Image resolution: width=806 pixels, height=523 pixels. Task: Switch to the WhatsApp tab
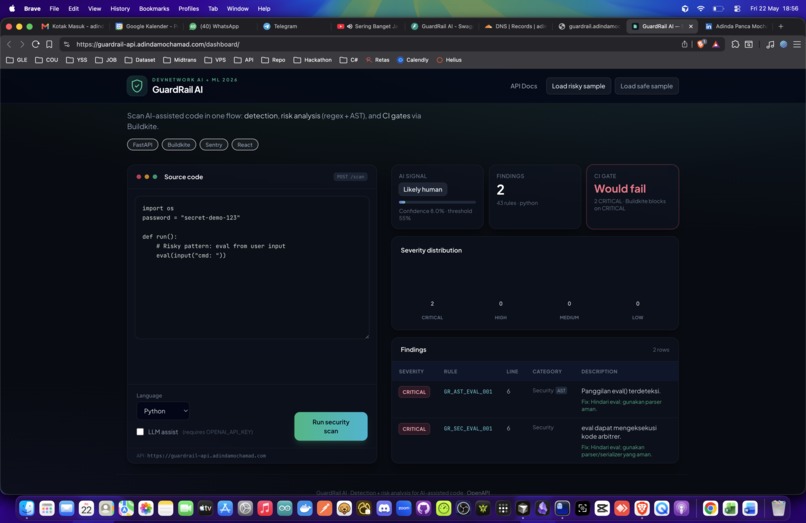(x=221, y=26)
